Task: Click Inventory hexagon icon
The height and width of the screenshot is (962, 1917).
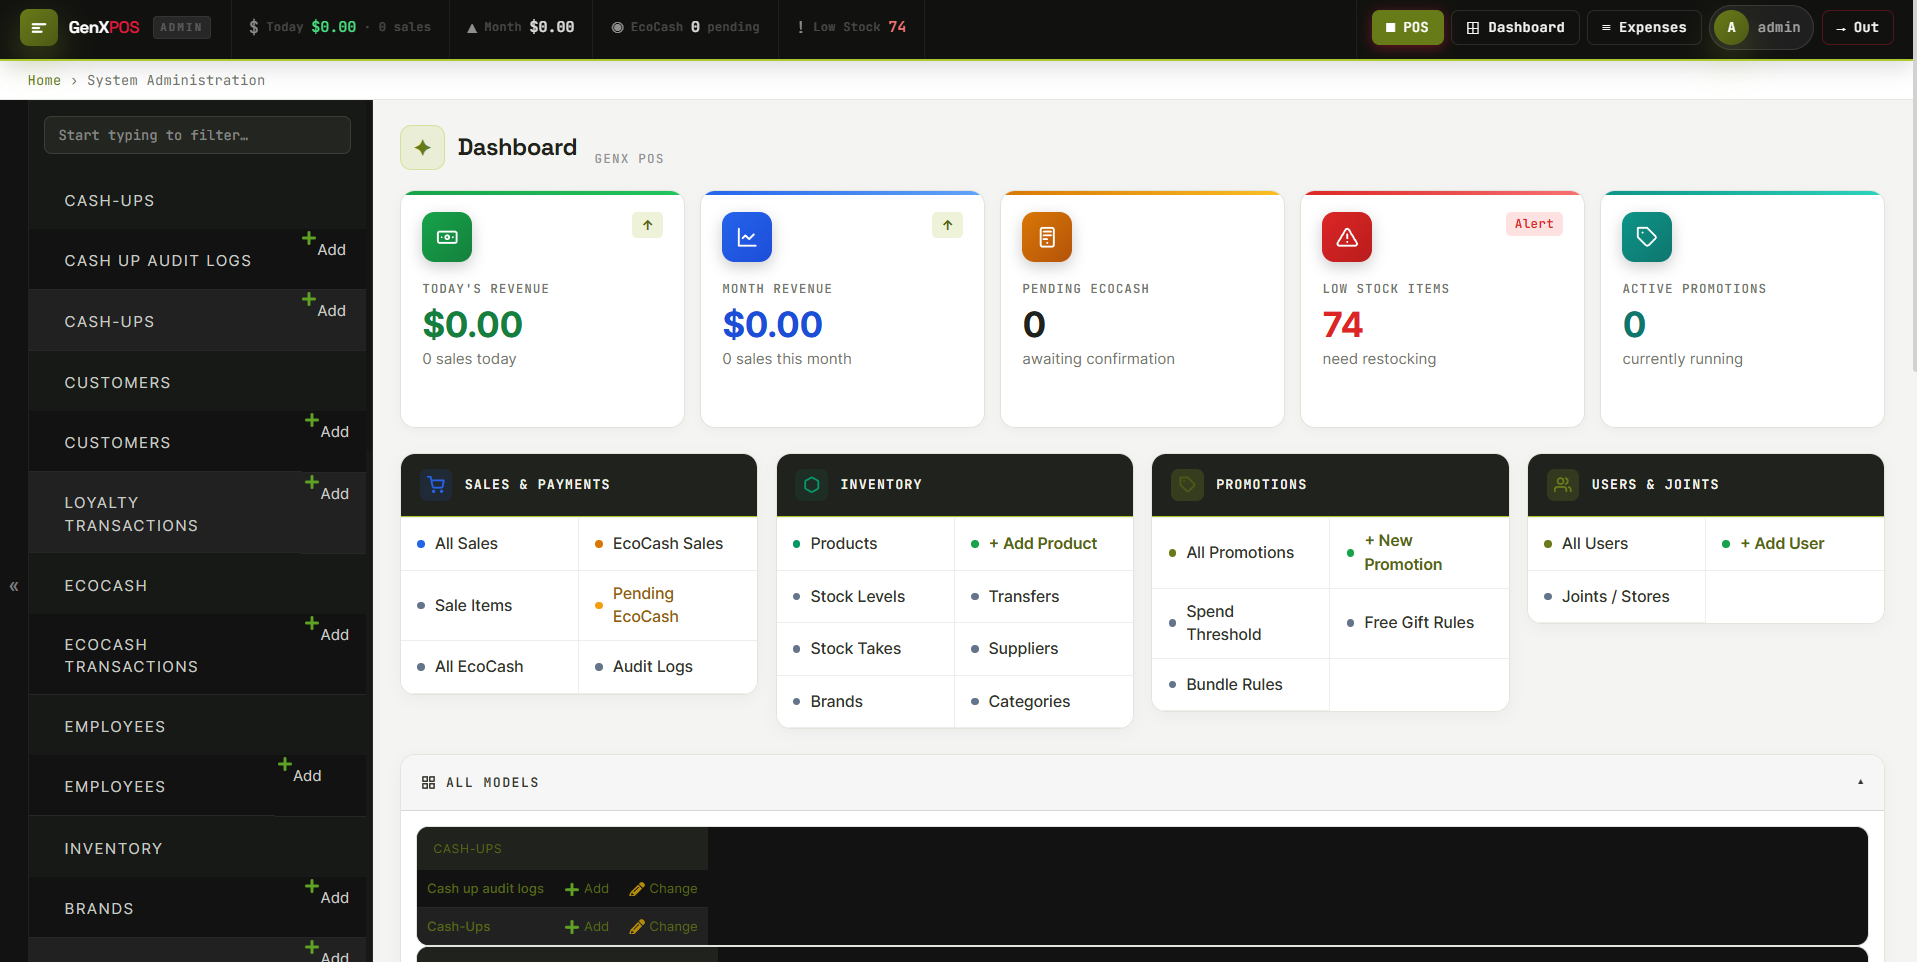Action: (812, 485)
